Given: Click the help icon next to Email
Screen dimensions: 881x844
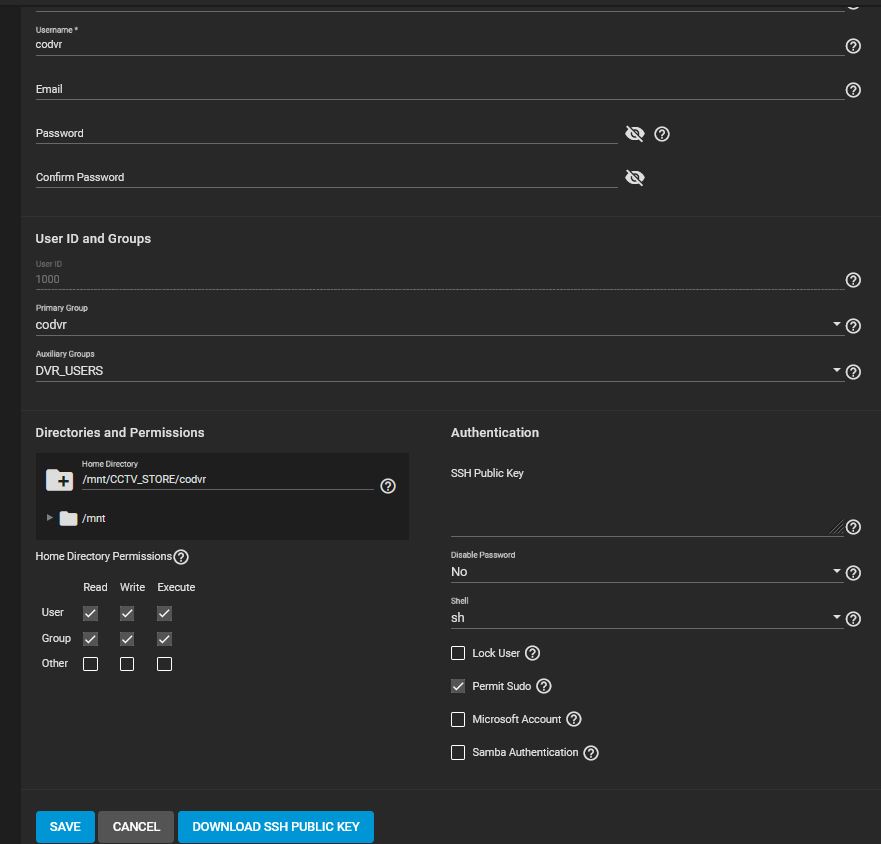Looking at the screenshot, I should point(853,90).
